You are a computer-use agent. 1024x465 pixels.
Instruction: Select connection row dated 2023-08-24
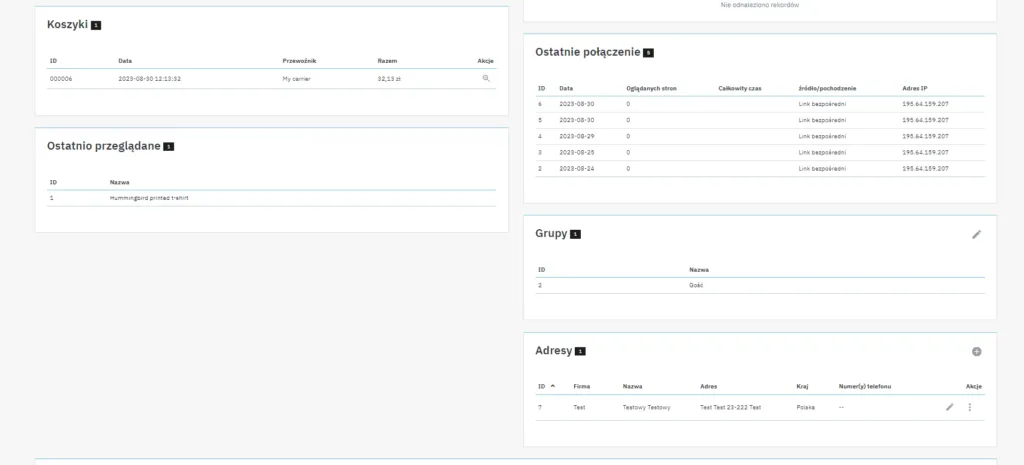point(578,168)
